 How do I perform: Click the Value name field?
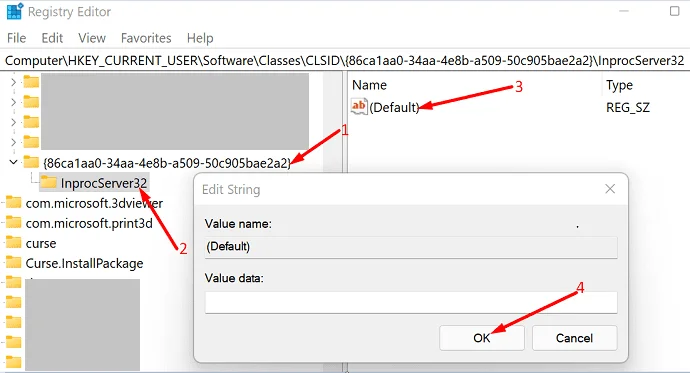411,247
